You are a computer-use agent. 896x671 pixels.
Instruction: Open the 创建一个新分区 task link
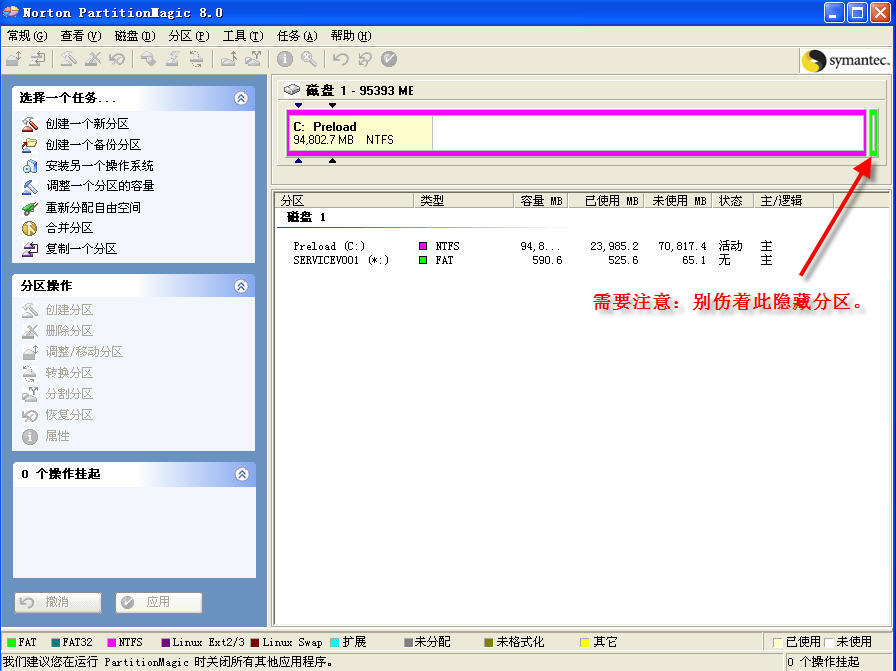click(x=87, y=123)
